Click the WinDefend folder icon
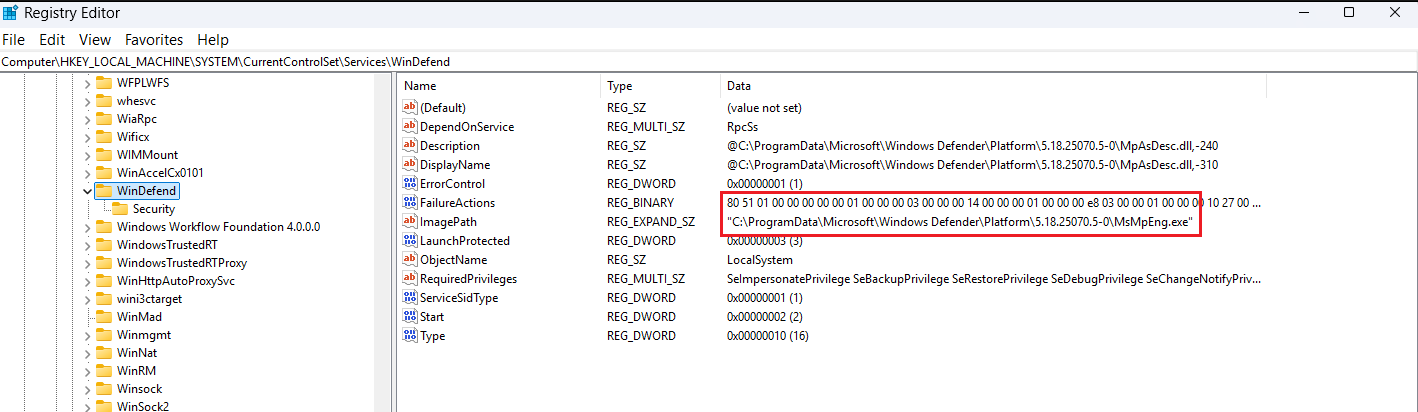This screenshot has height=412, width=1418. (x=104, y=191)
